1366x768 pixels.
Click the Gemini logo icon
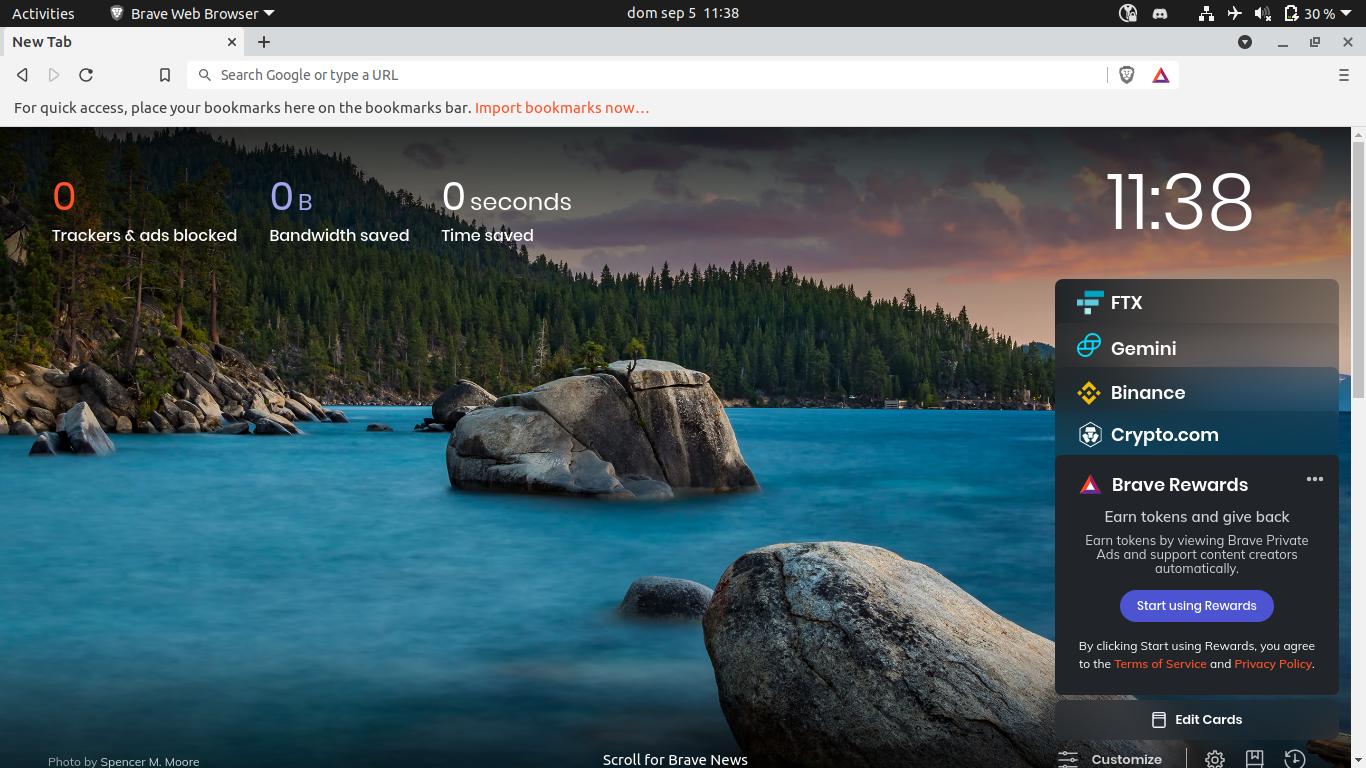[x=1089, y=346]
